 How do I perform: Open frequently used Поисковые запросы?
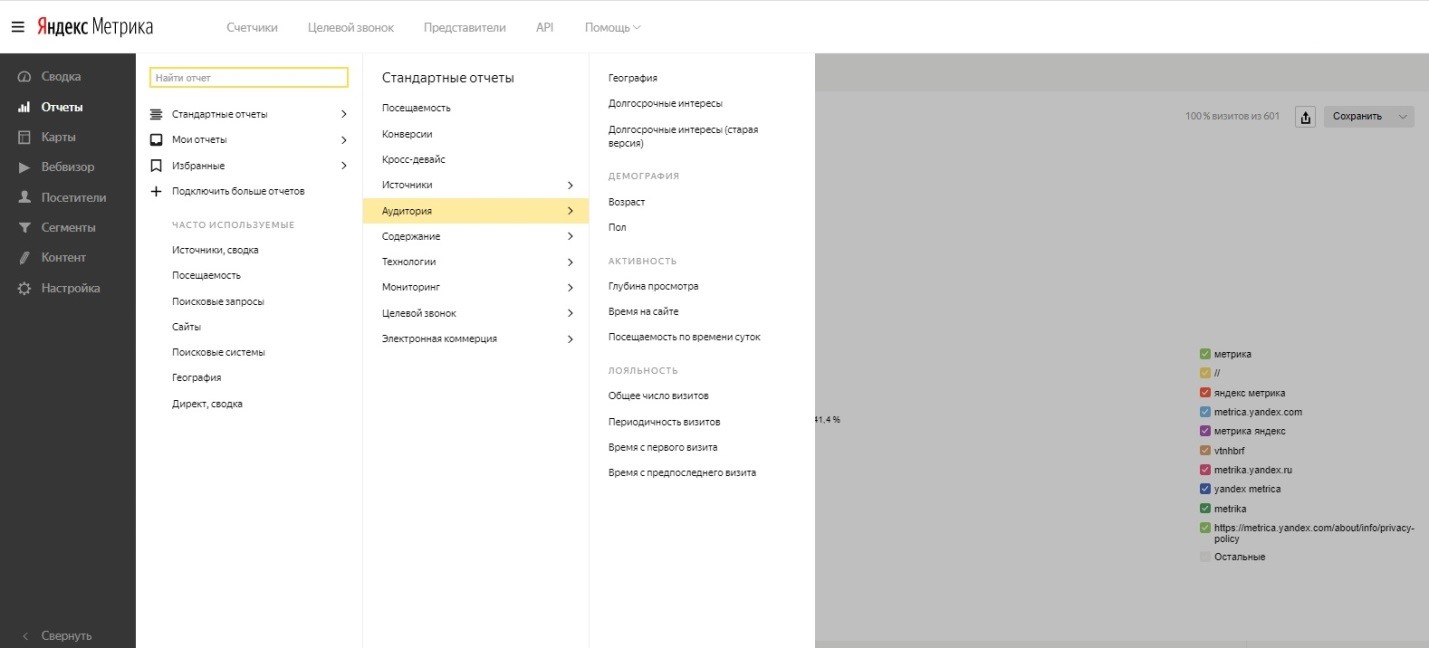pyautogui.click(x=218, y=301)
